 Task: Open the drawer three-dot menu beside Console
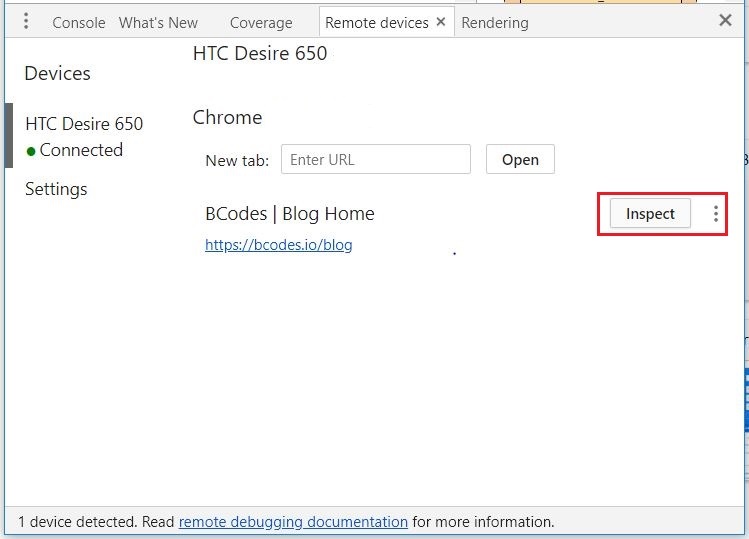pos(26,21)
